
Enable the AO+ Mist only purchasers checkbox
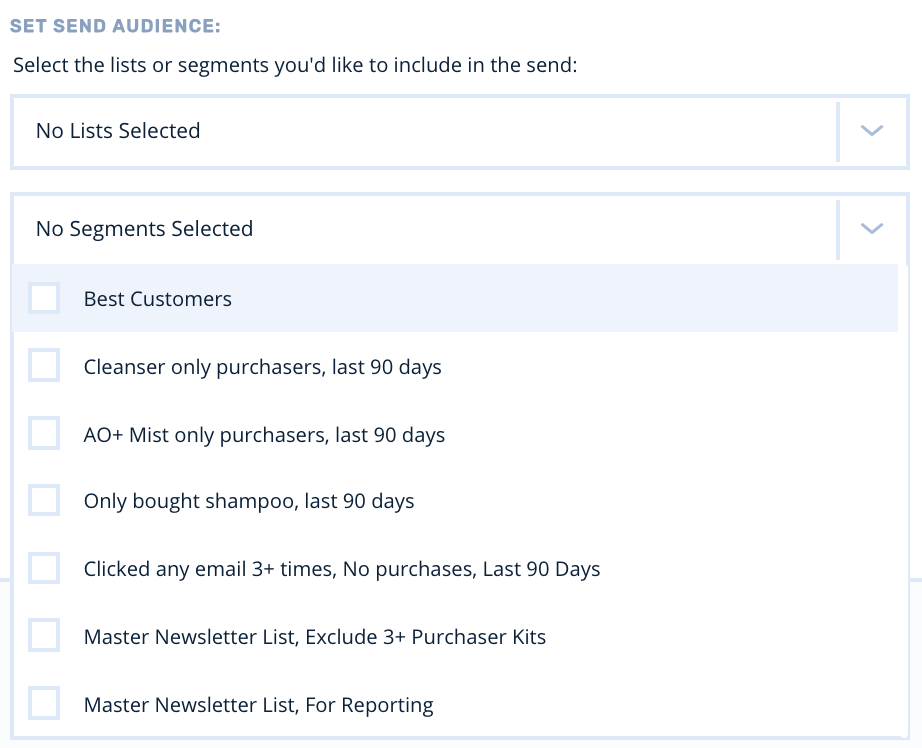point(44,434)
